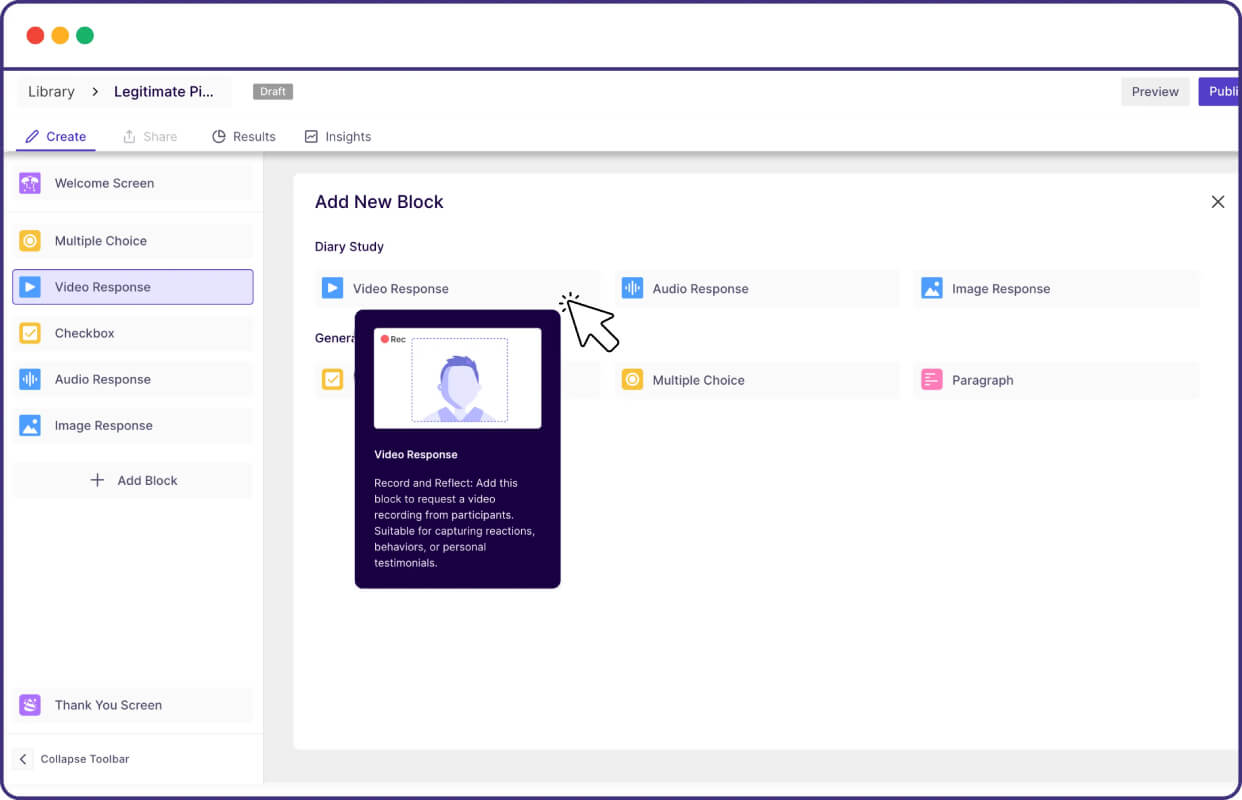Click the pencil icon on Create tab
Screen dimensions: 1242x800
point(32,136)
